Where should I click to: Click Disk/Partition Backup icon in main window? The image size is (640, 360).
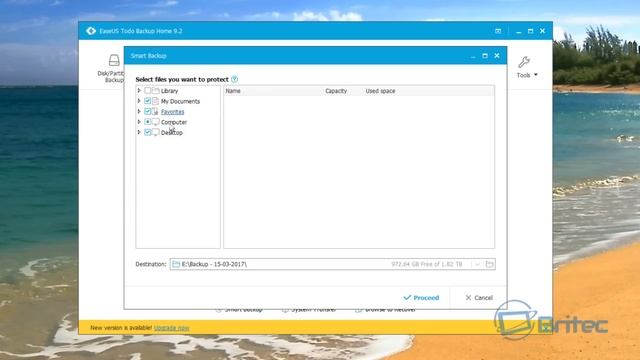(x=114, y=60)
